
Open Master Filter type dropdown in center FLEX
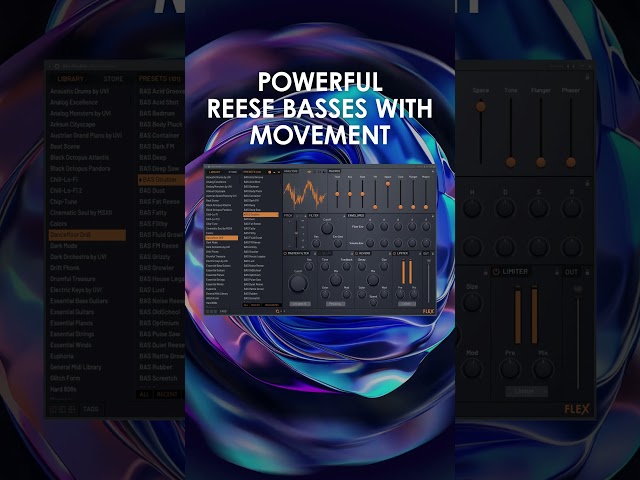[300, 304]
